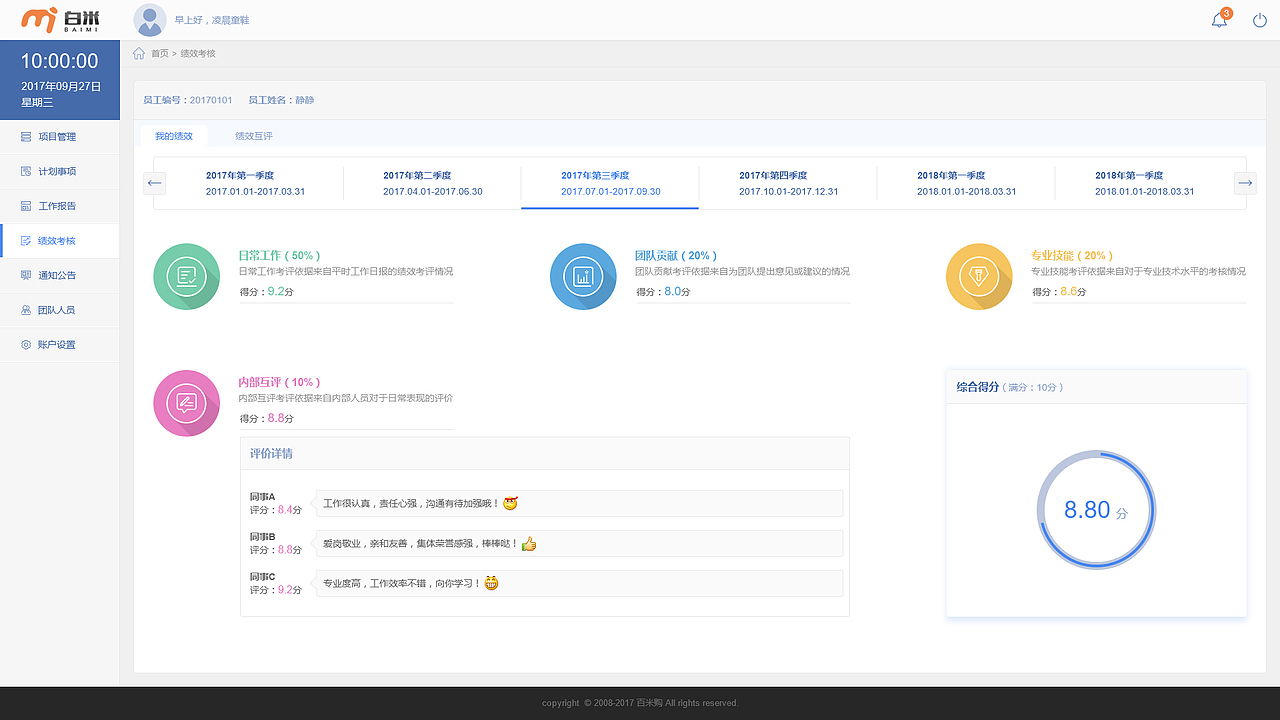The width and height of the screenshot is (1280, 720).
Task: Click 绩效考核 breadcrumb text
Action: 198,53
